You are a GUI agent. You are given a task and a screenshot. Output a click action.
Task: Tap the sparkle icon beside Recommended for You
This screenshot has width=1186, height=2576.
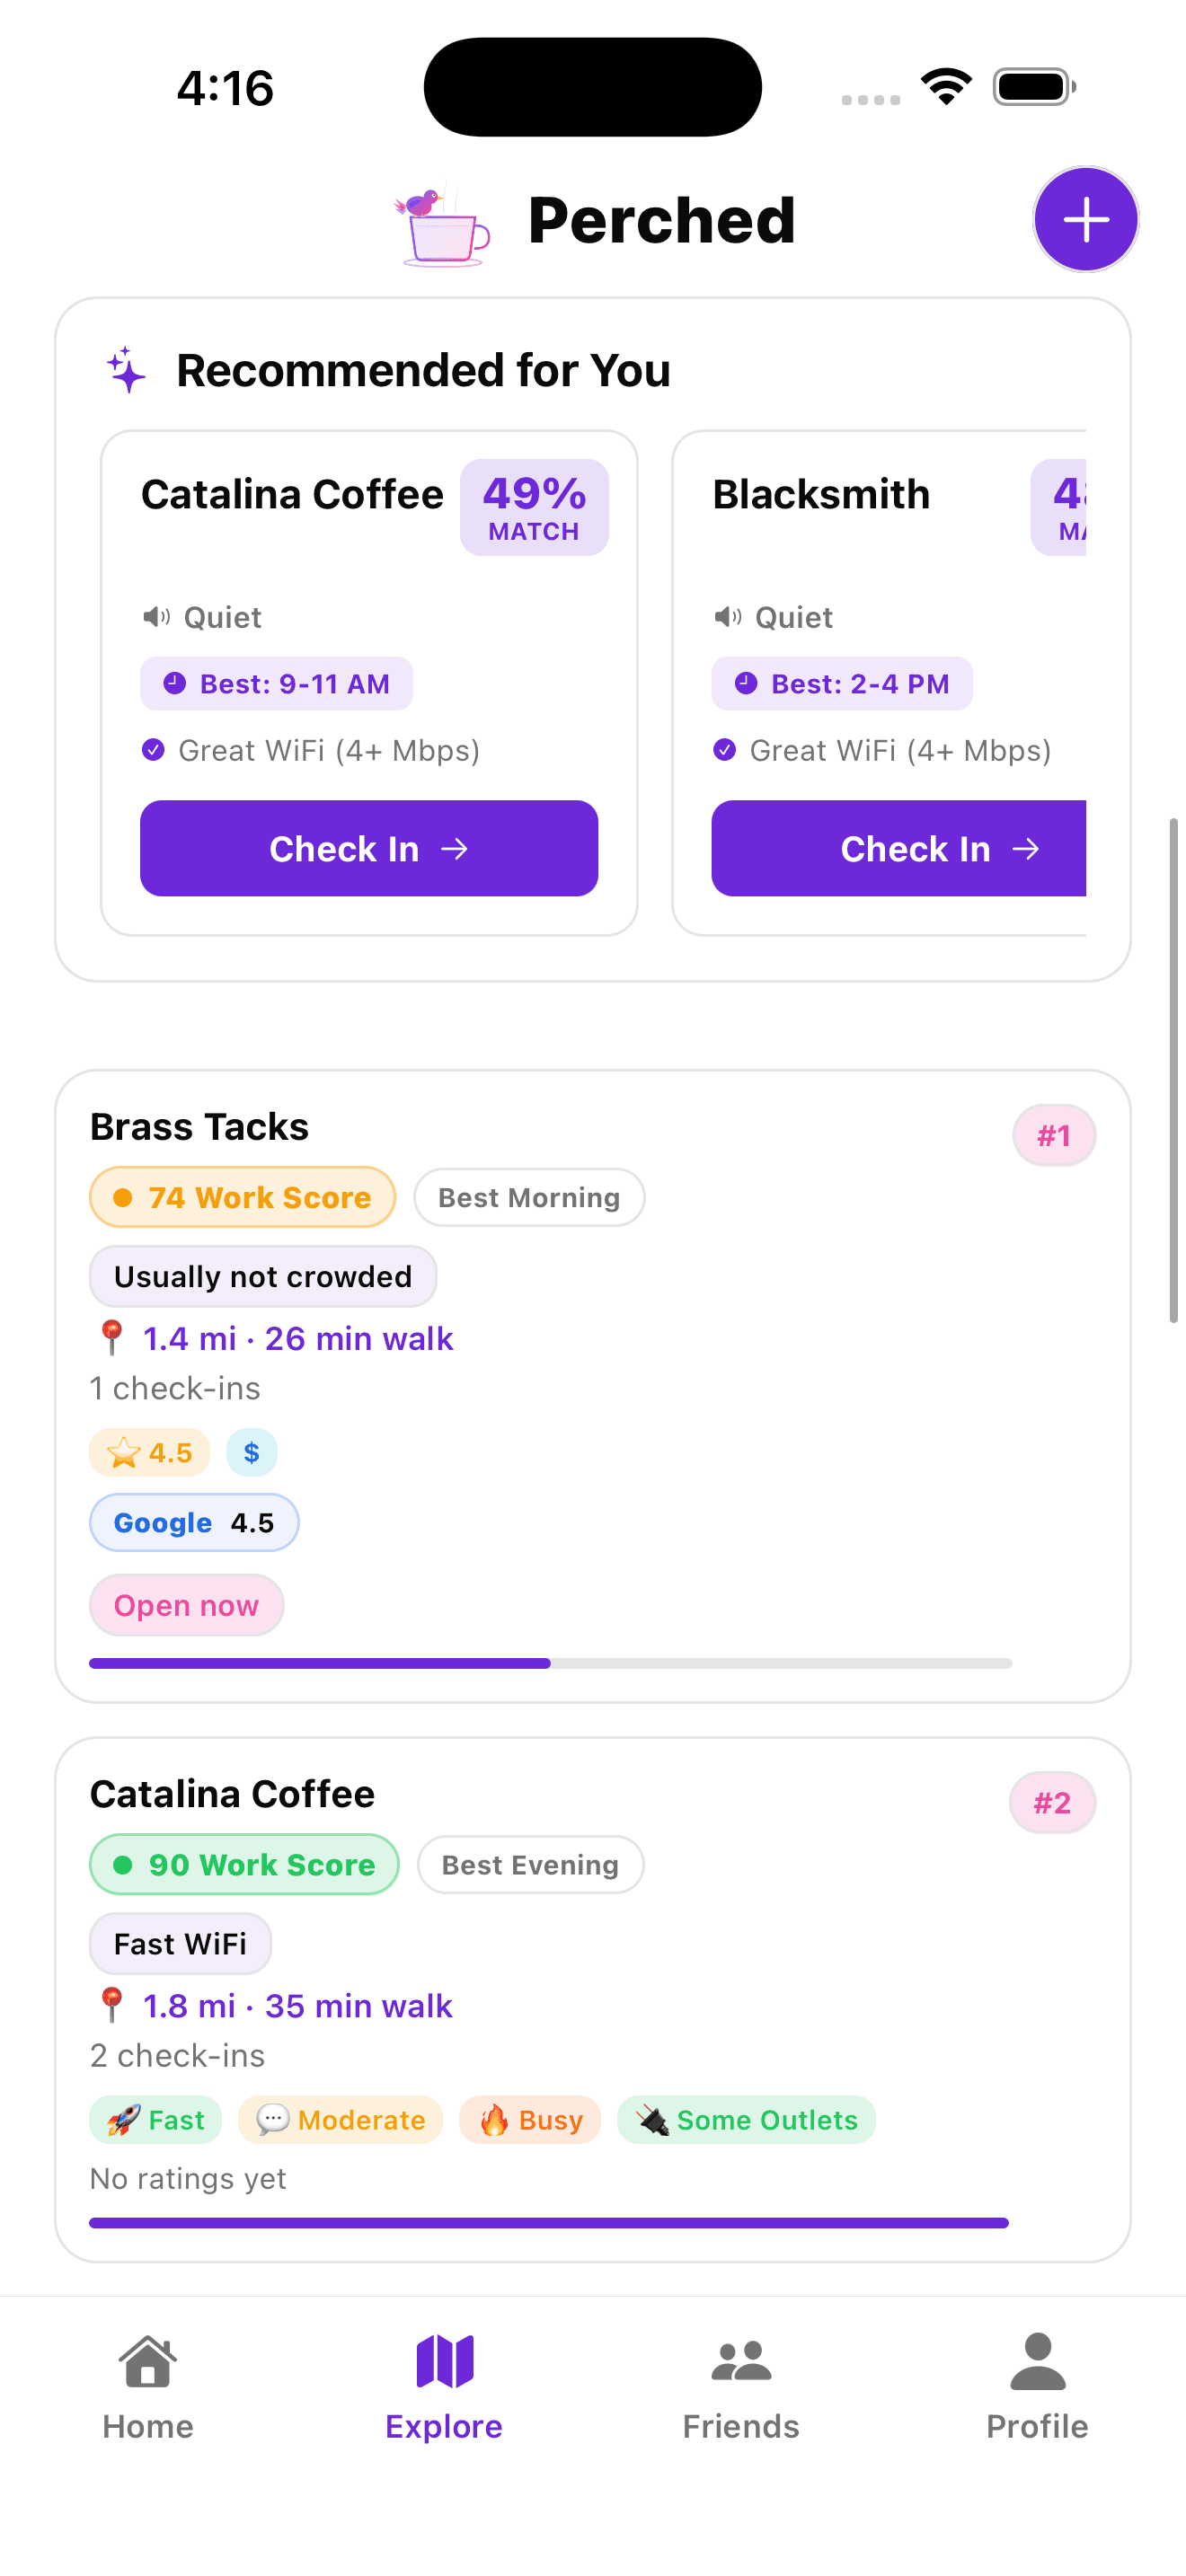click(126, 369)
